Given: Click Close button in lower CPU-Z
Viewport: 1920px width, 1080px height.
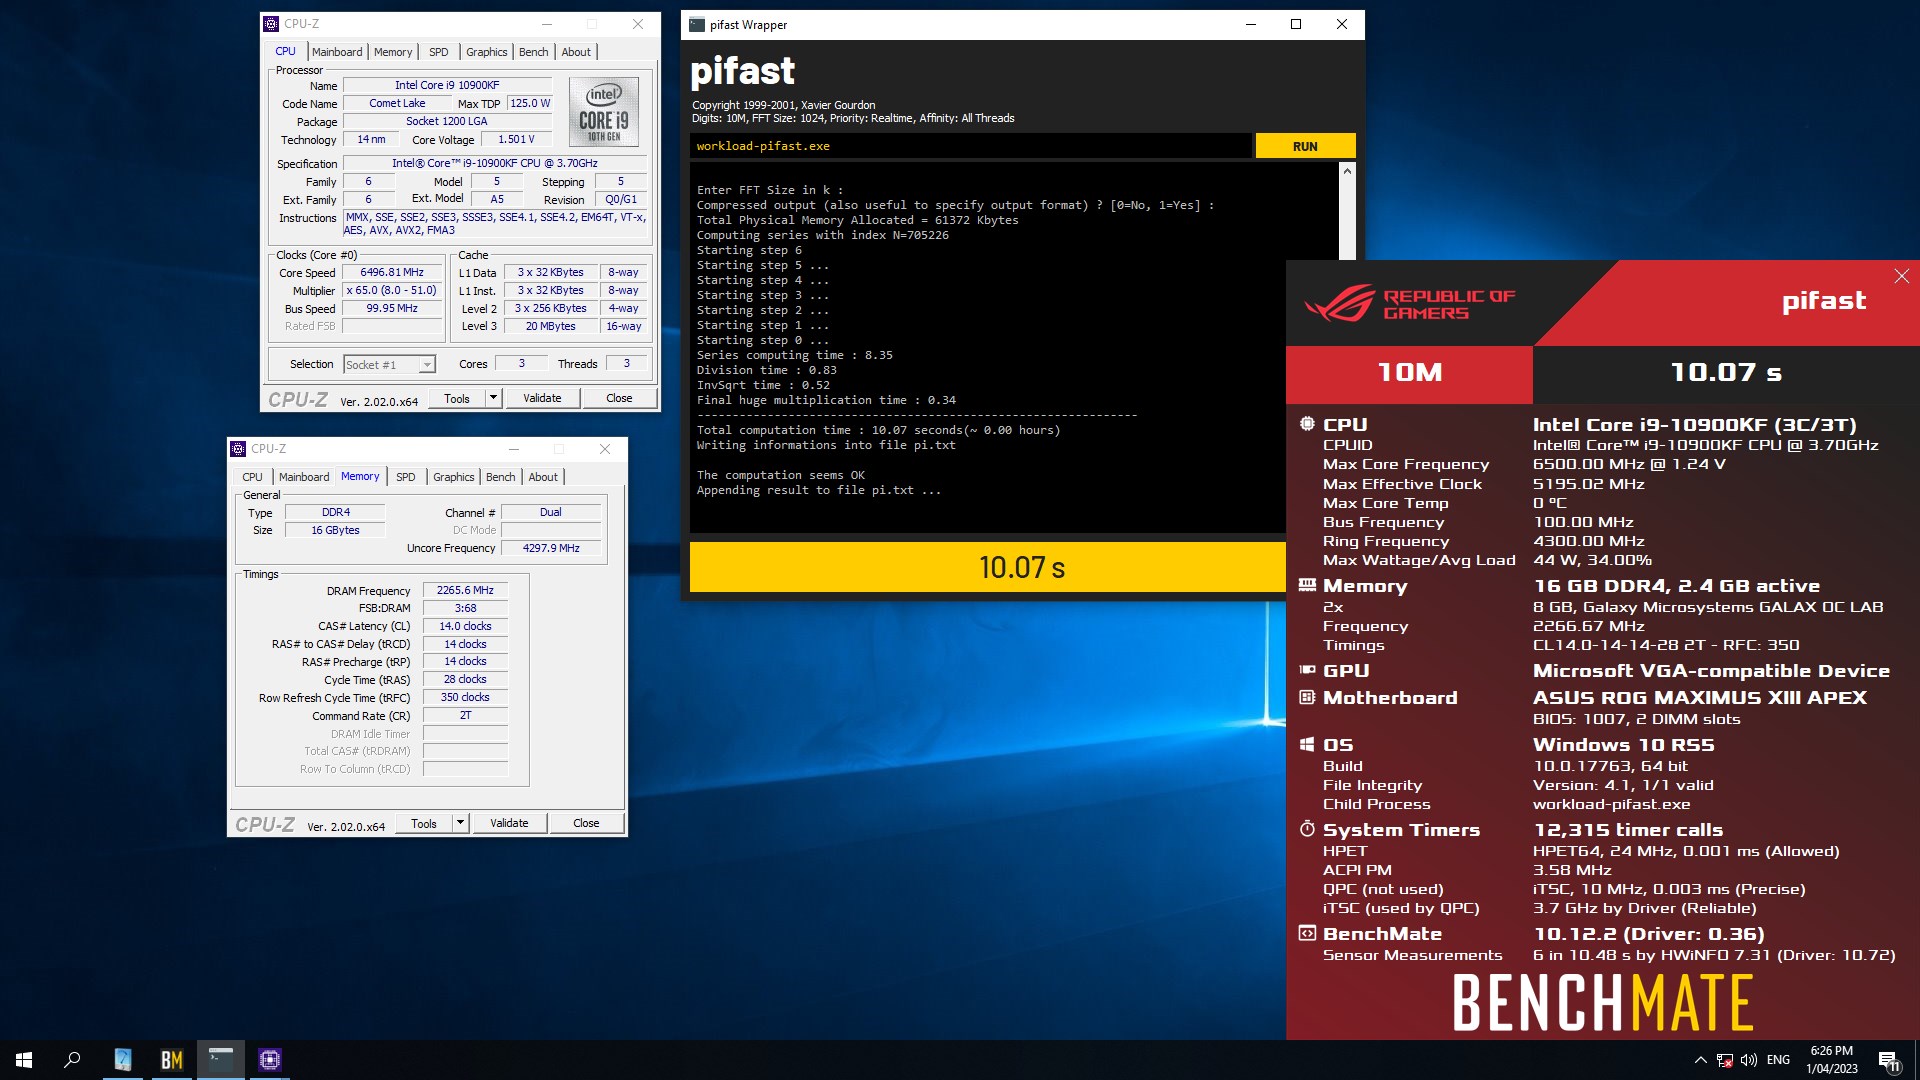Looking at the screenshot, I should click(586, 824).
